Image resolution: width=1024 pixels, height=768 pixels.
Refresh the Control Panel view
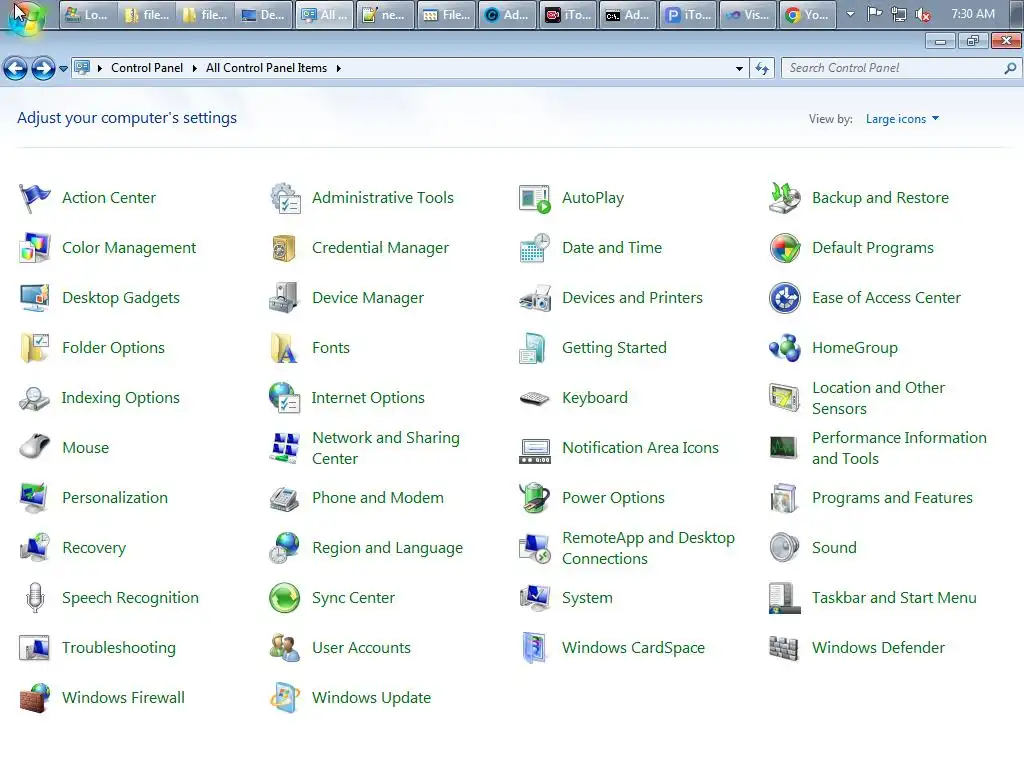point(762,69)
